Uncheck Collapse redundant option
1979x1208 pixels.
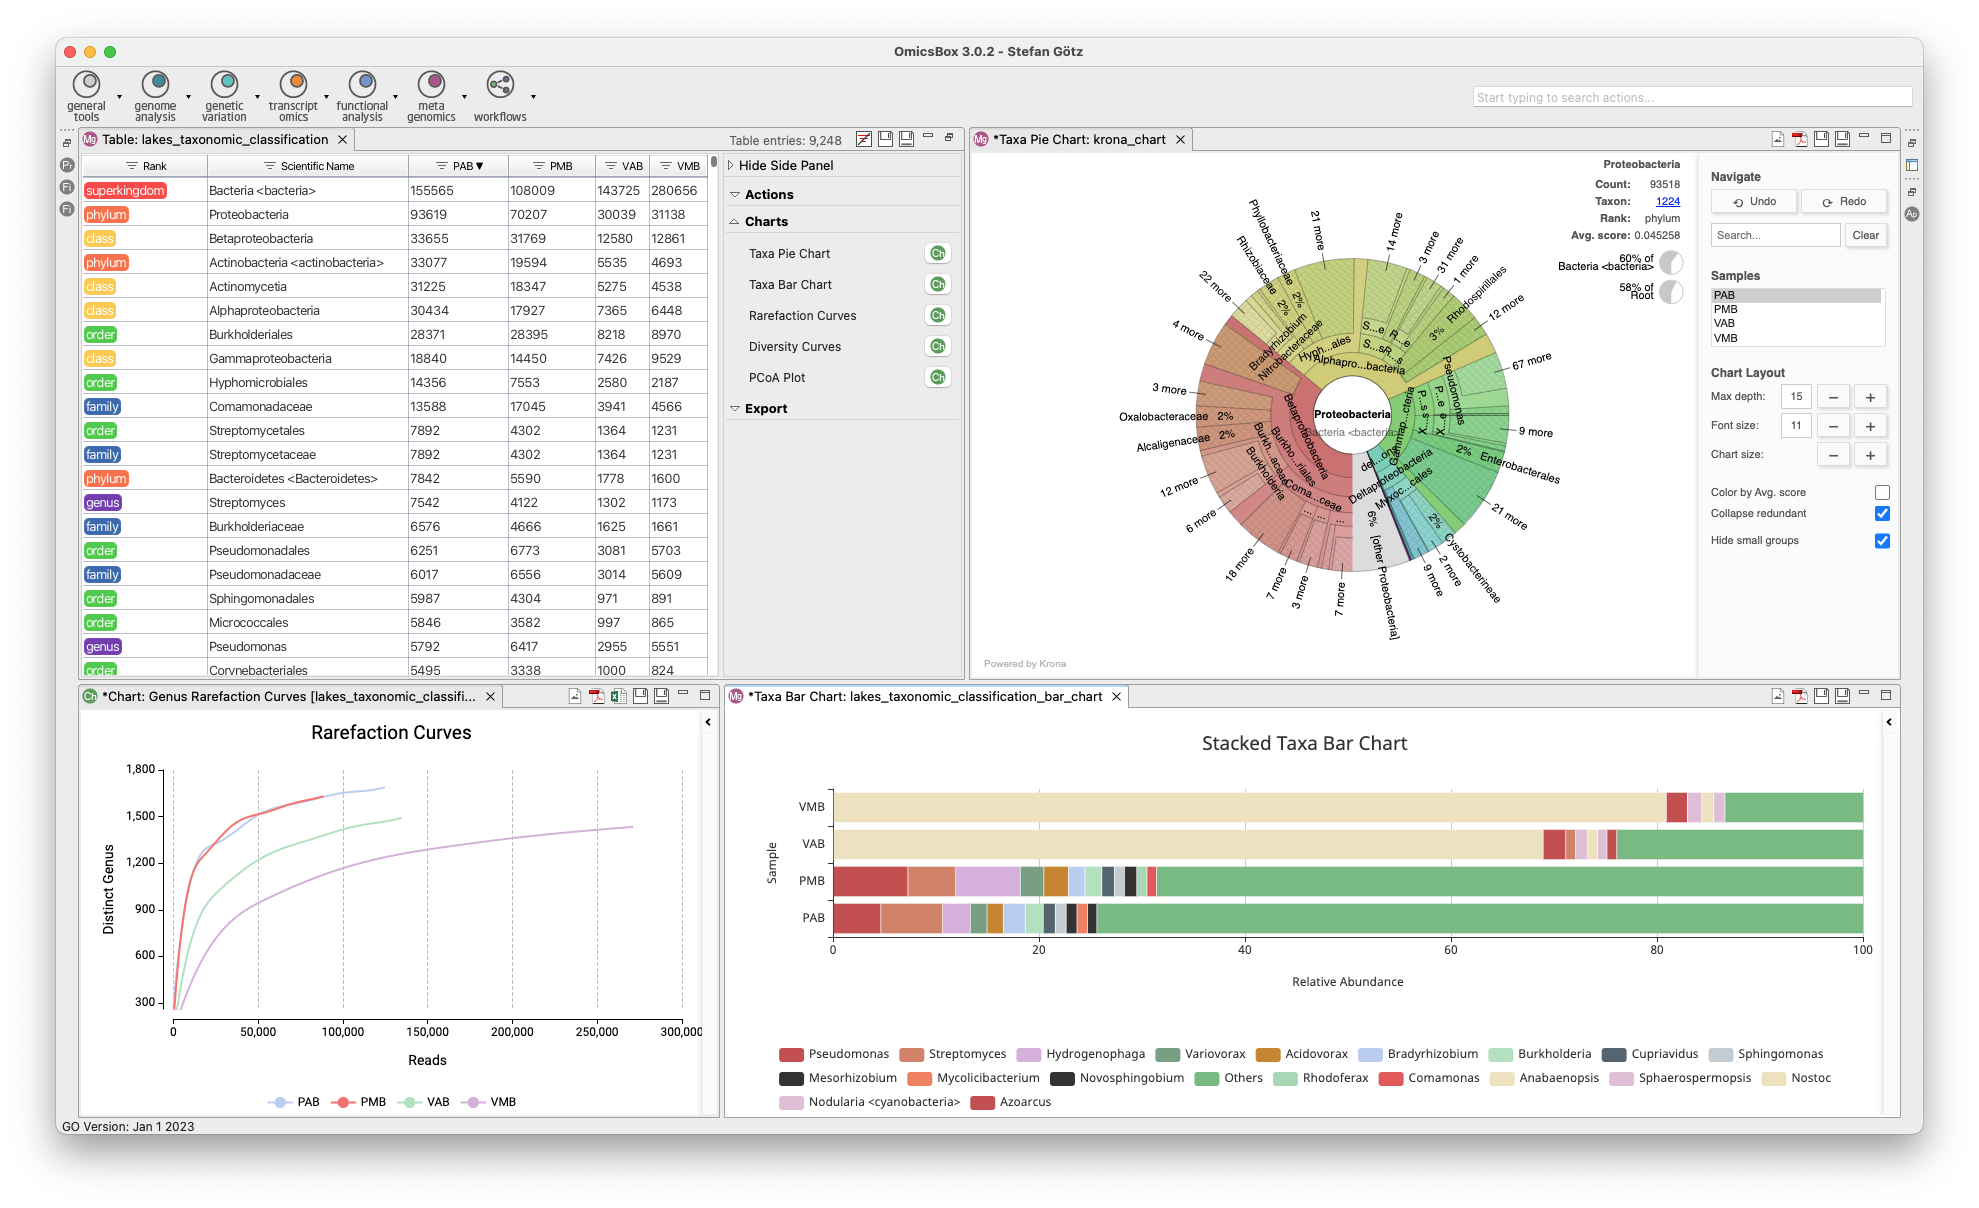click(1882, 514)
